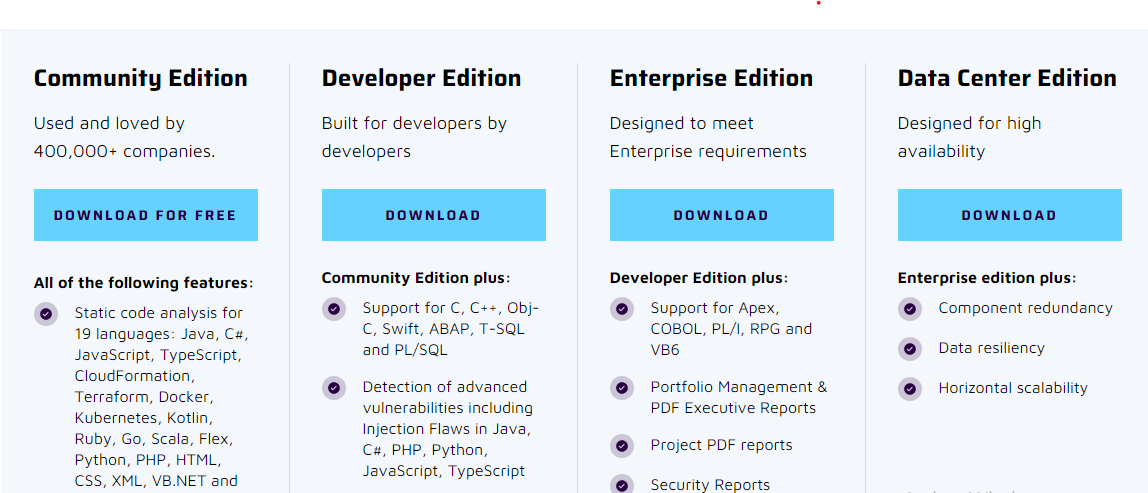The image size is (1148, 493).
Task: Click 'Developer Edition plus' label
Action: (699, 278)
